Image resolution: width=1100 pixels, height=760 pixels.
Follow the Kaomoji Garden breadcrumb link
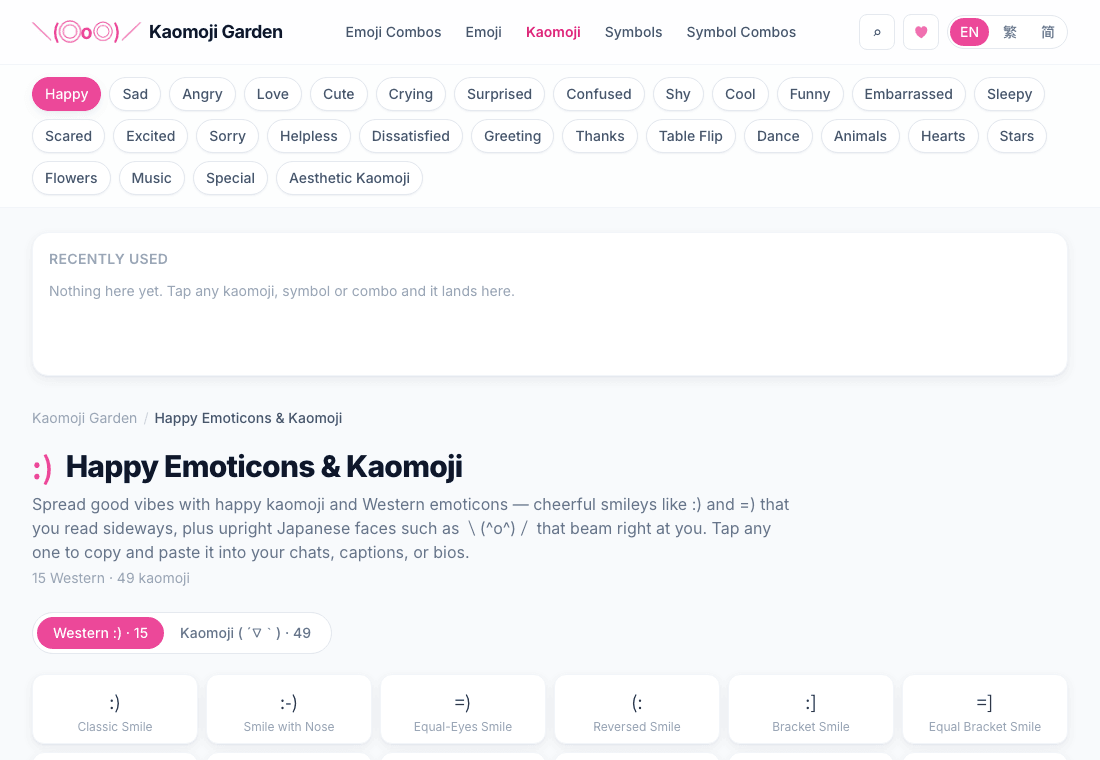84,418
